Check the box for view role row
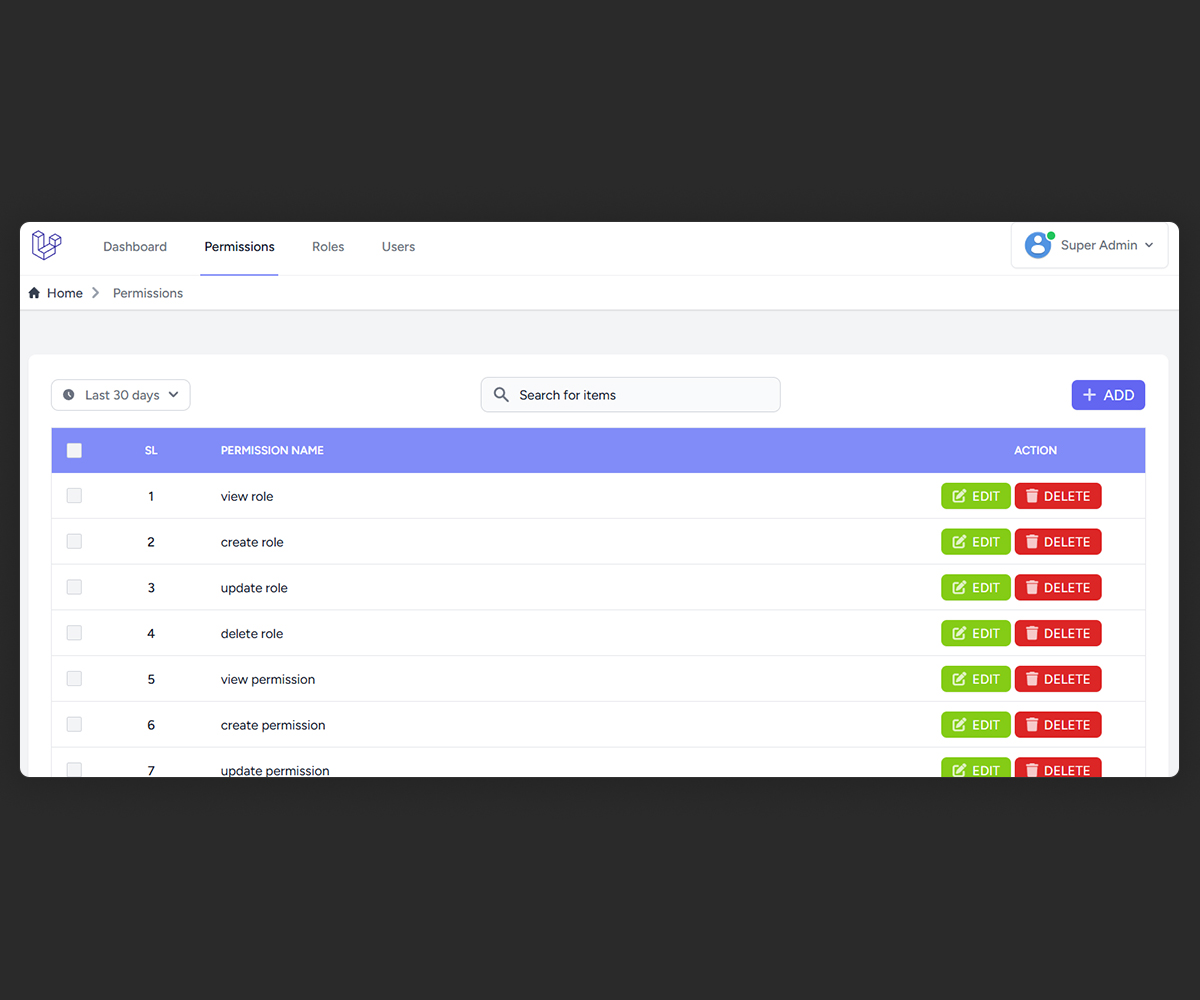The height and width of the screenshot is (1000, 1200). point(74,496)
